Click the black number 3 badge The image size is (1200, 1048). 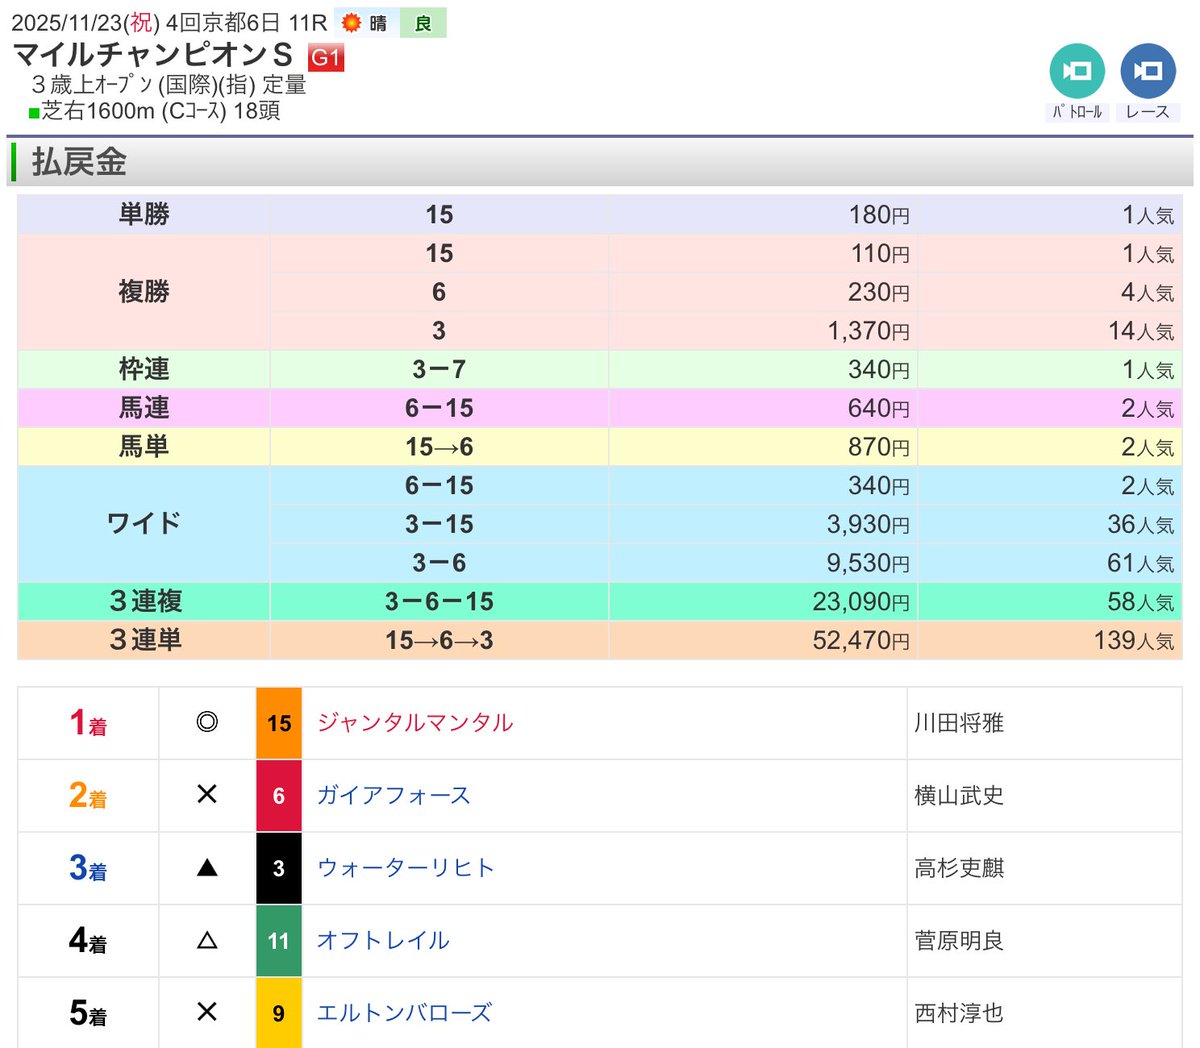pyautogui.click(x=279, y=868)
